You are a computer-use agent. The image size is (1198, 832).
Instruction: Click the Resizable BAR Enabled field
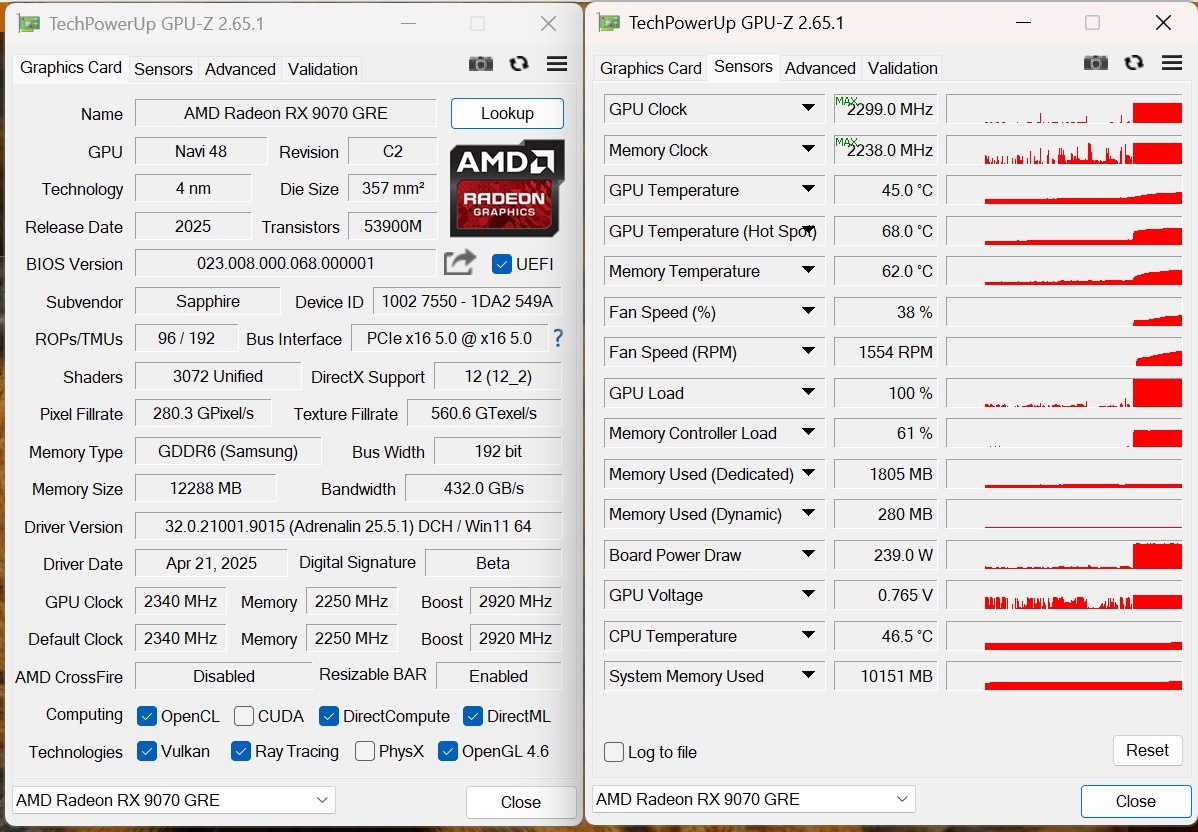click(499, 676)
